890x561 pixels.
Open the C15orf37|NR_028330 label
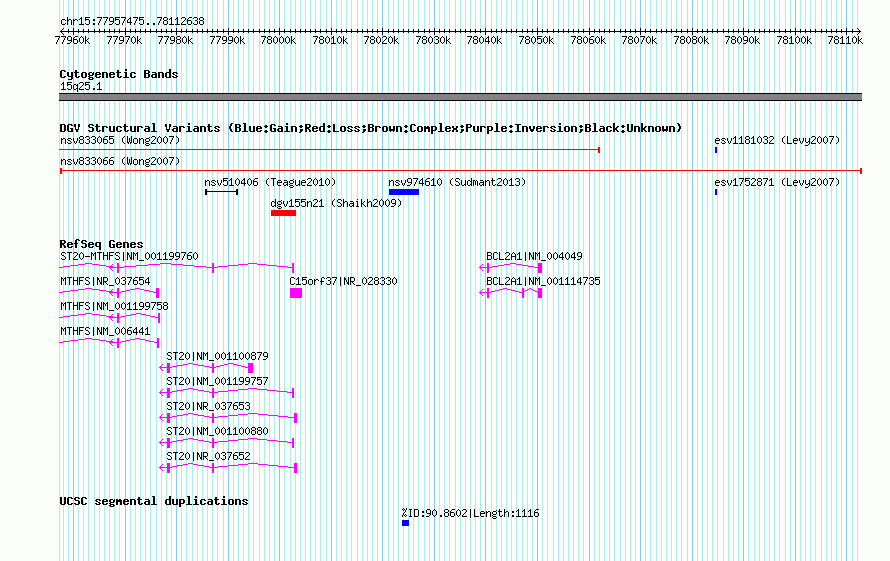click(343, 281)
